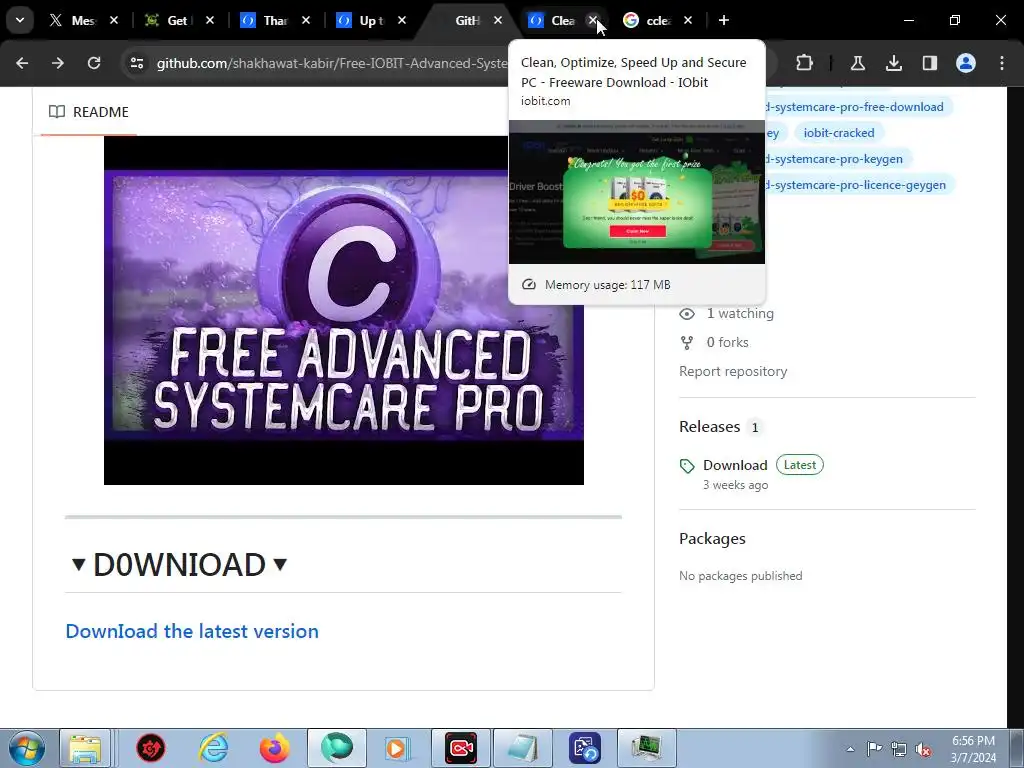Open the media player taskbar icon
This screenshot has width=1024, height=768.
click(396, 748)
